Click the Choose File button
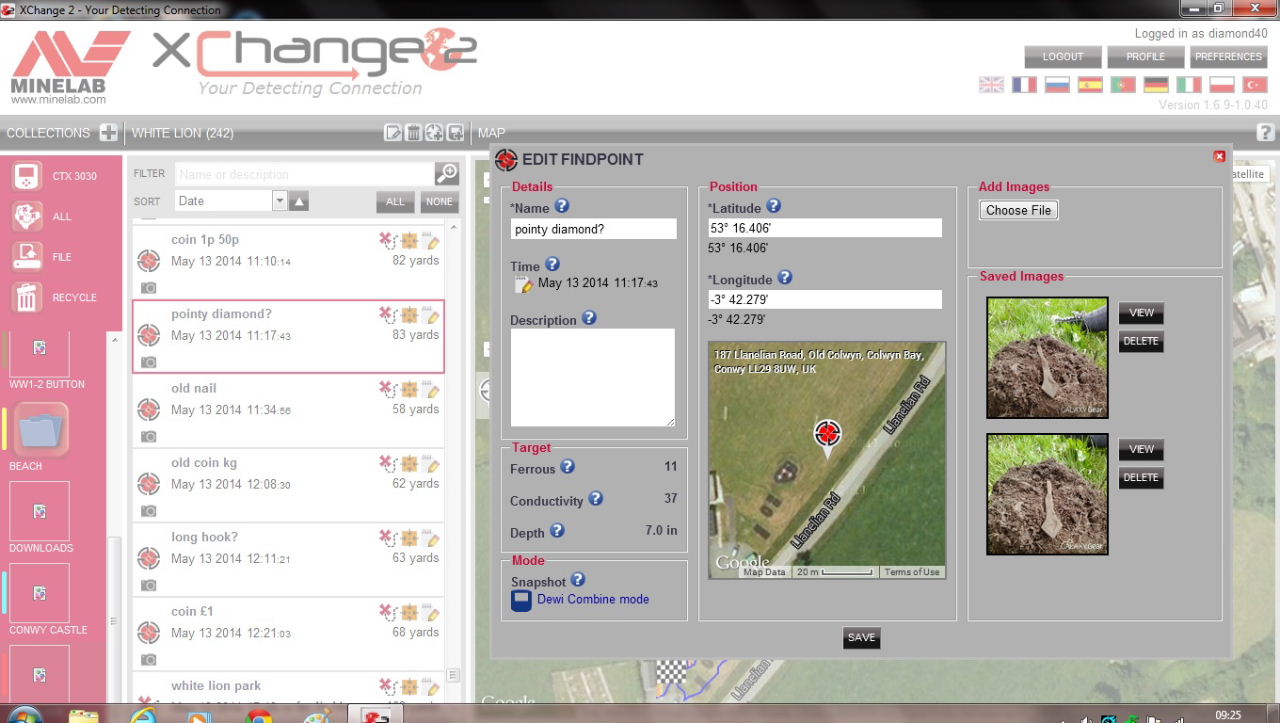This screenshot has width=1280, height=723. pyautogui.click(x=1019, y=210)
